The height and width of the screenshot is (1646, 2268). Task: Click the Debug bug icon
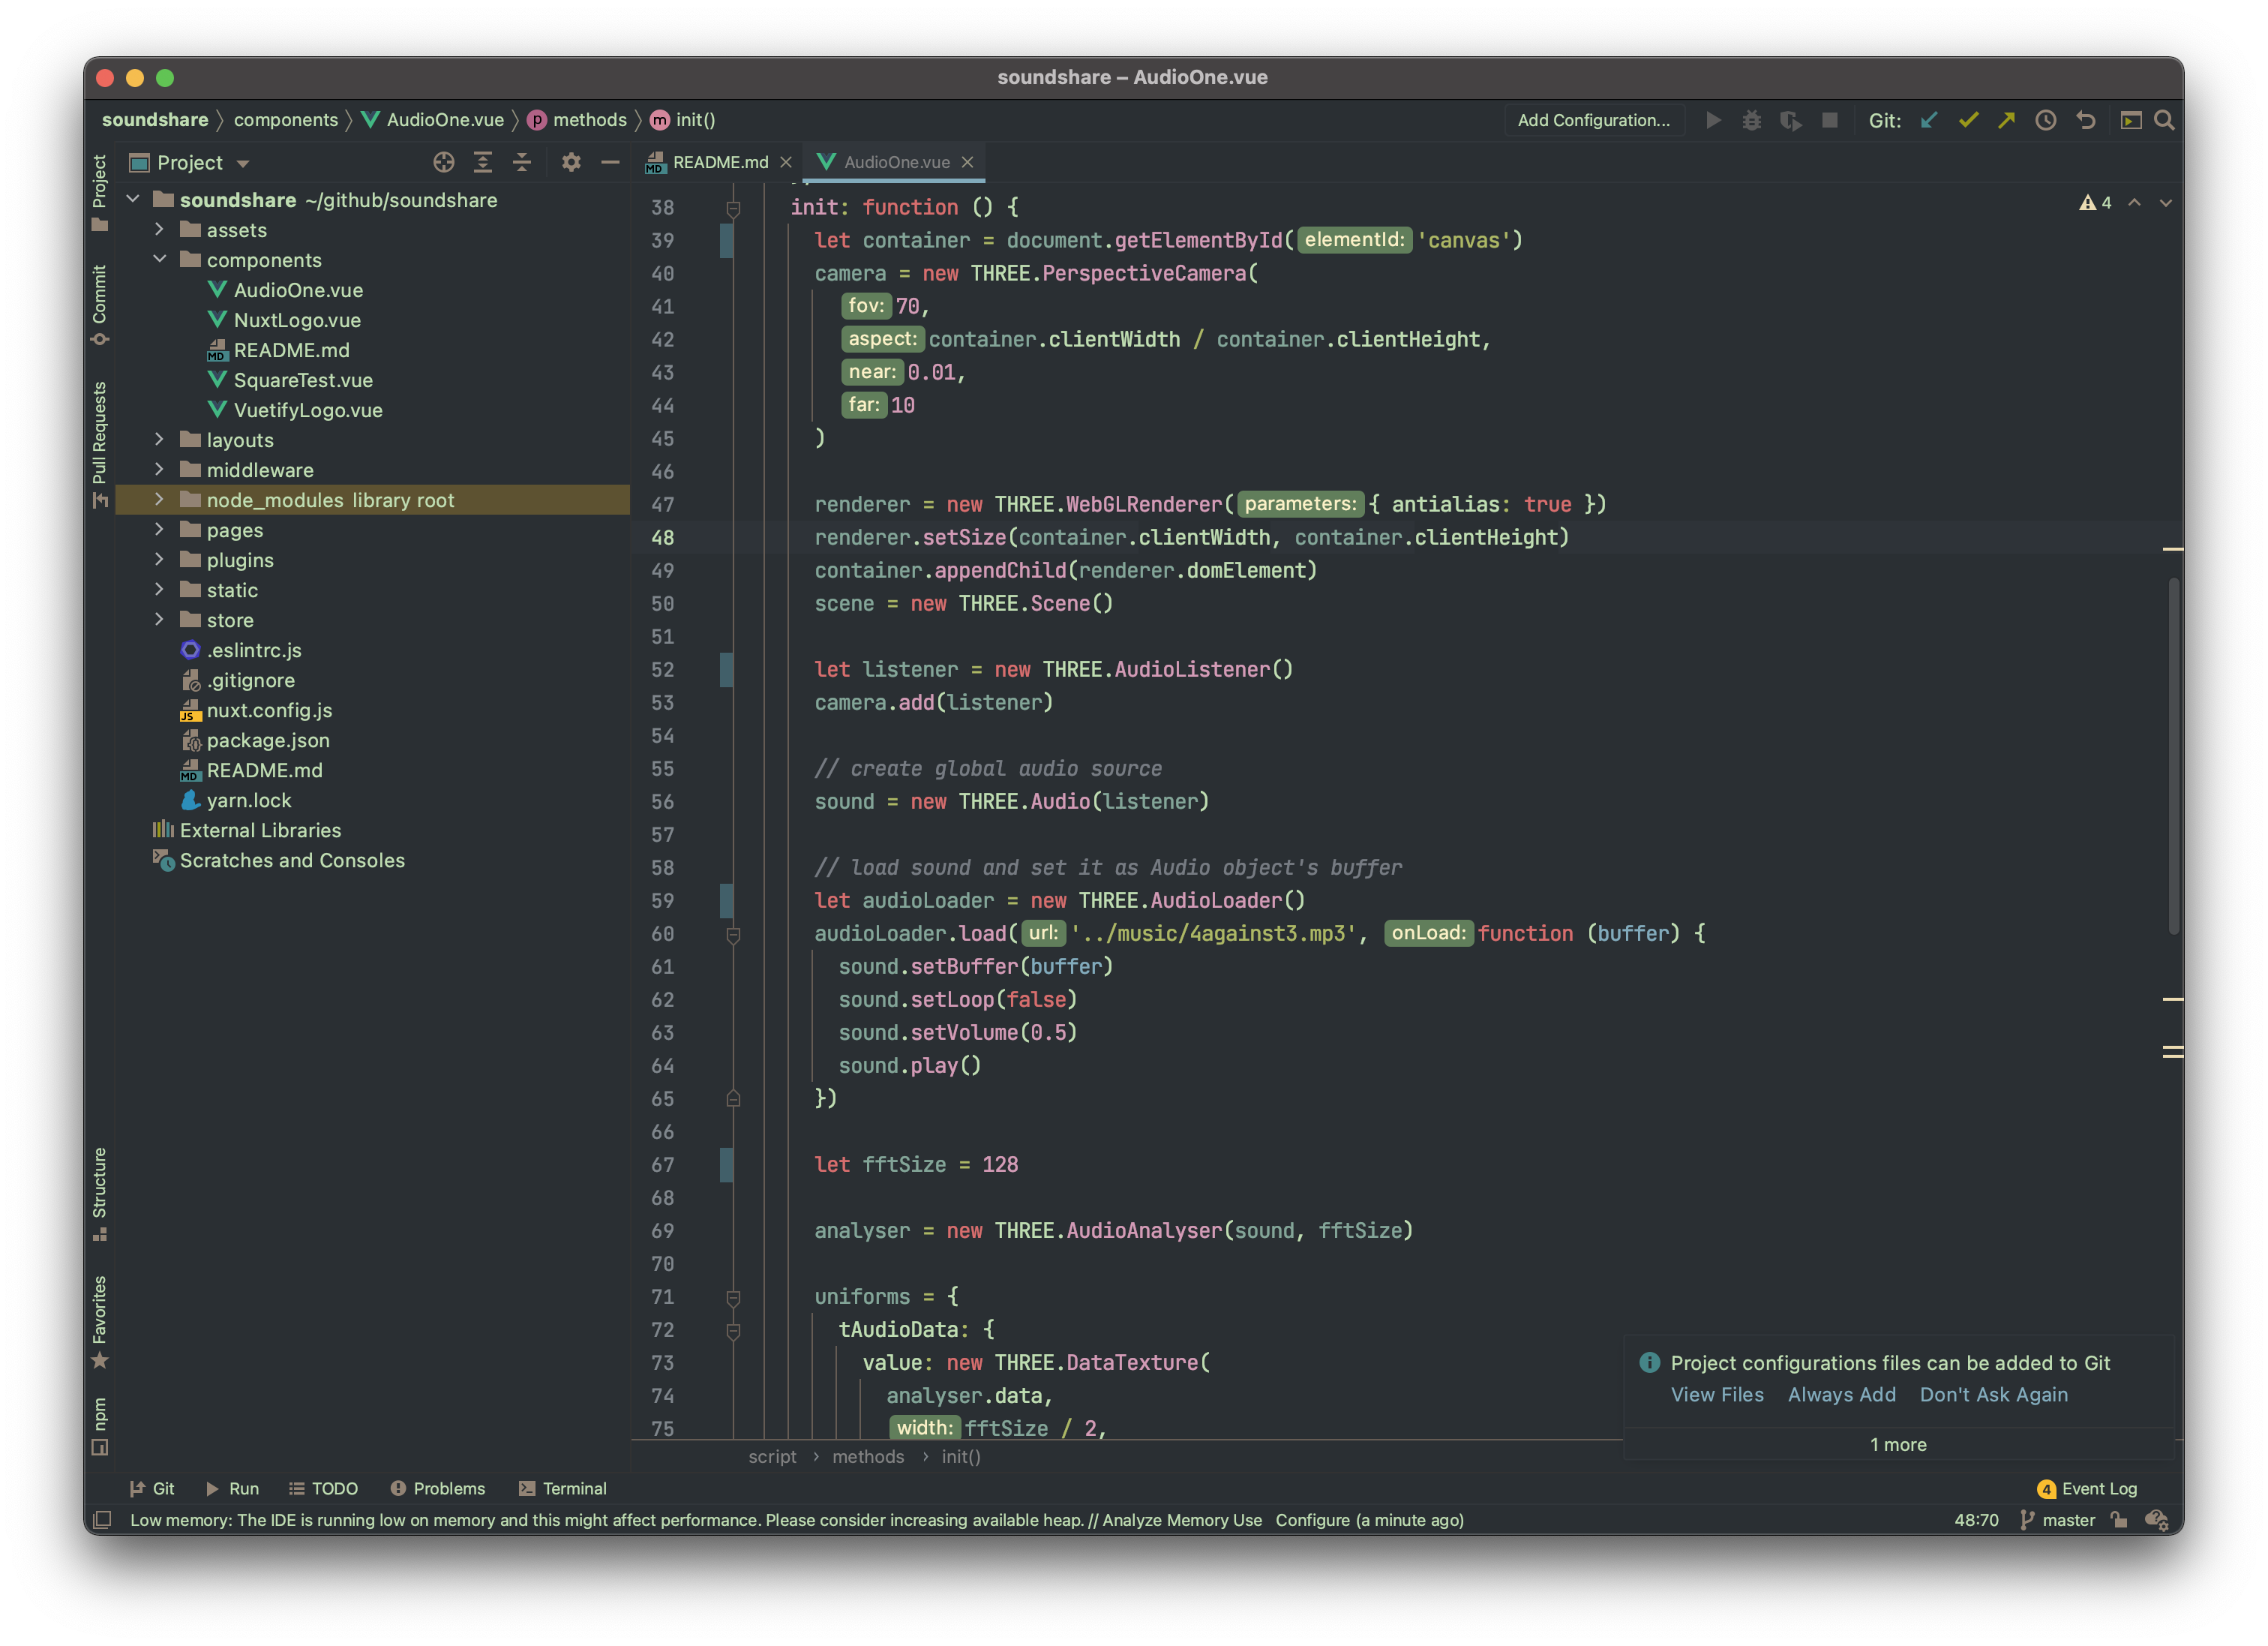point(1752,120)
